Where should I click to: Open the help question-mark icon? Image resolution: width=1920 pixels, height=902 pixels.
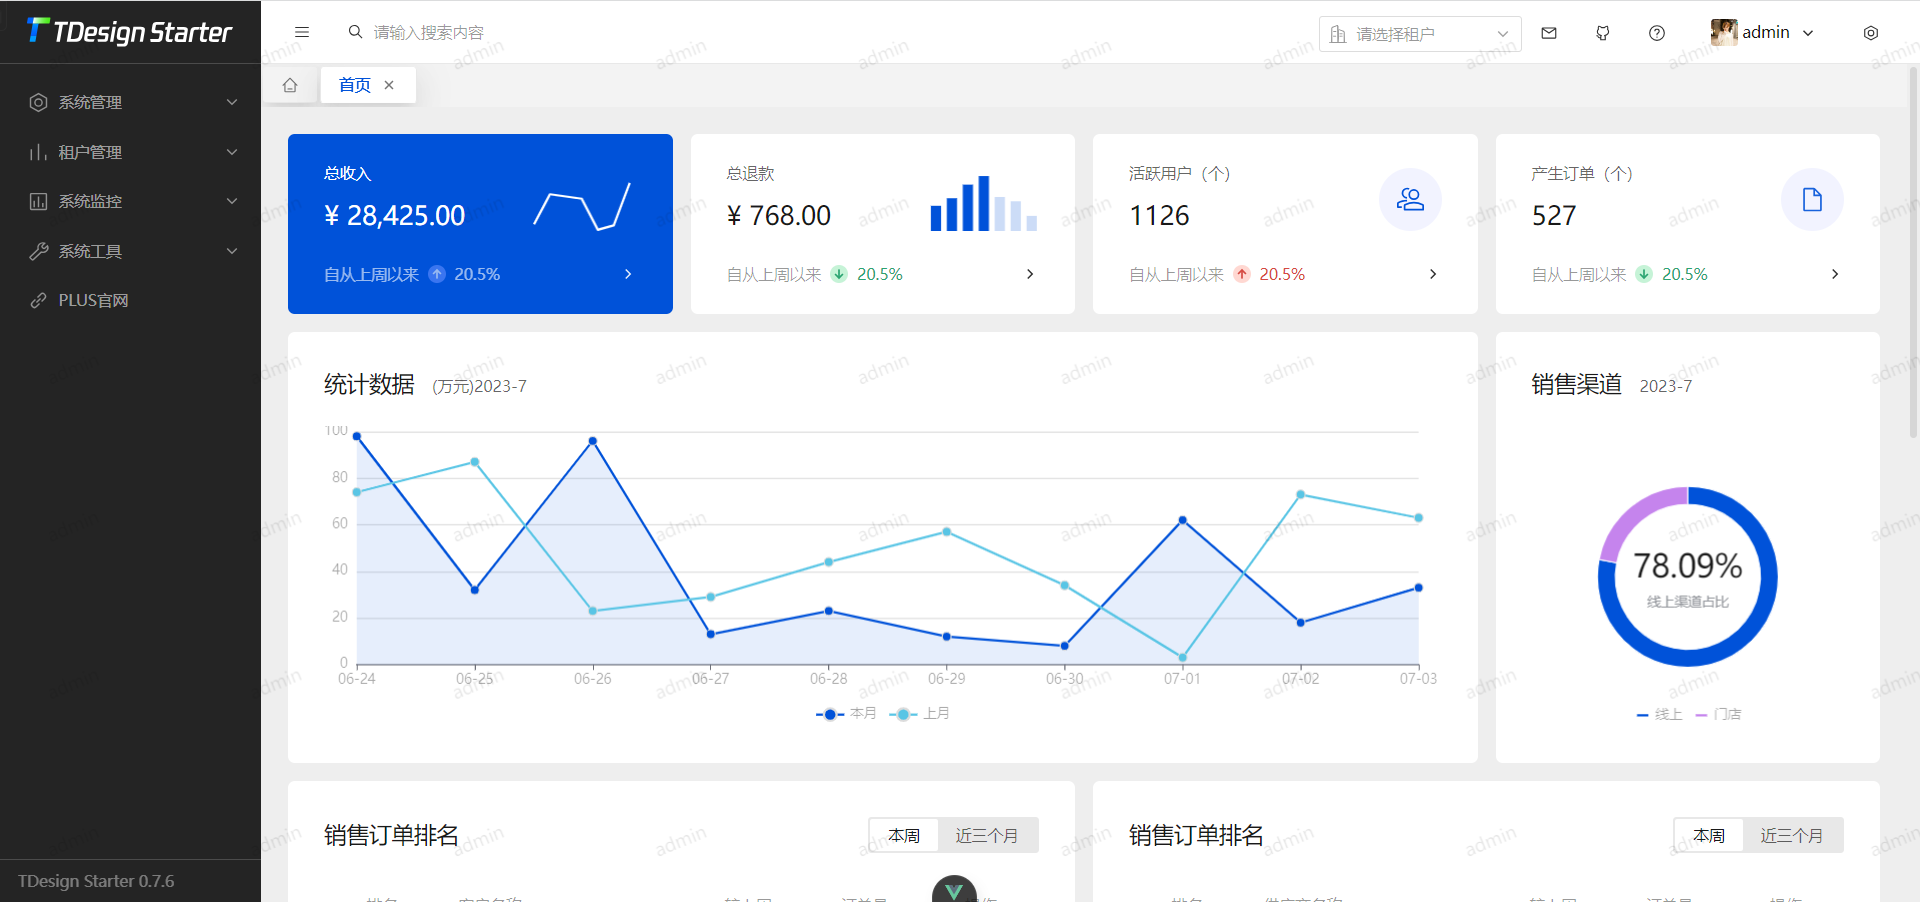[x=1656, y=32]
